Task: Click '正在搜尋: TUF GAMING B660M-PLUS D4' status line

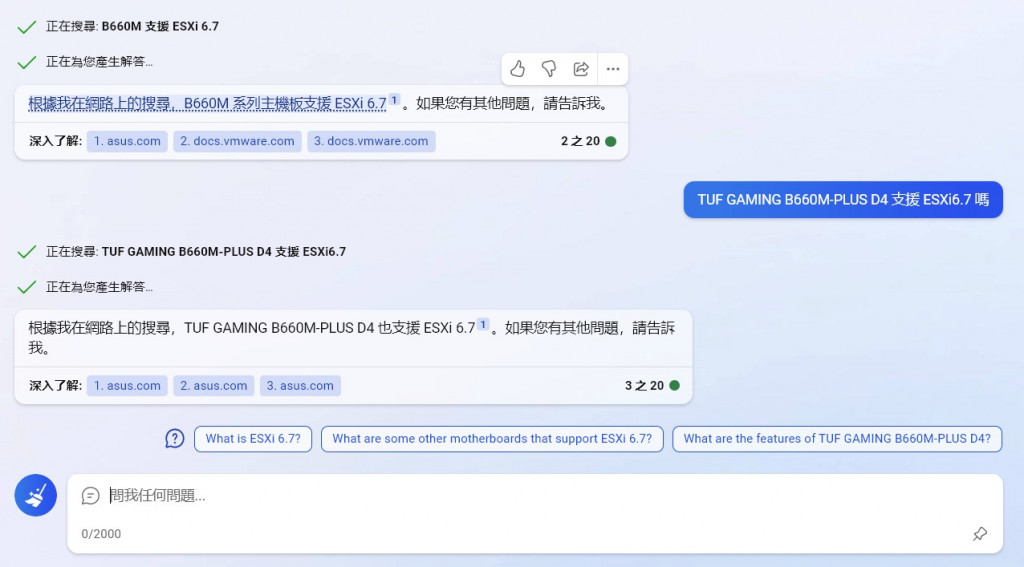Action: click(x=196, y=251)
